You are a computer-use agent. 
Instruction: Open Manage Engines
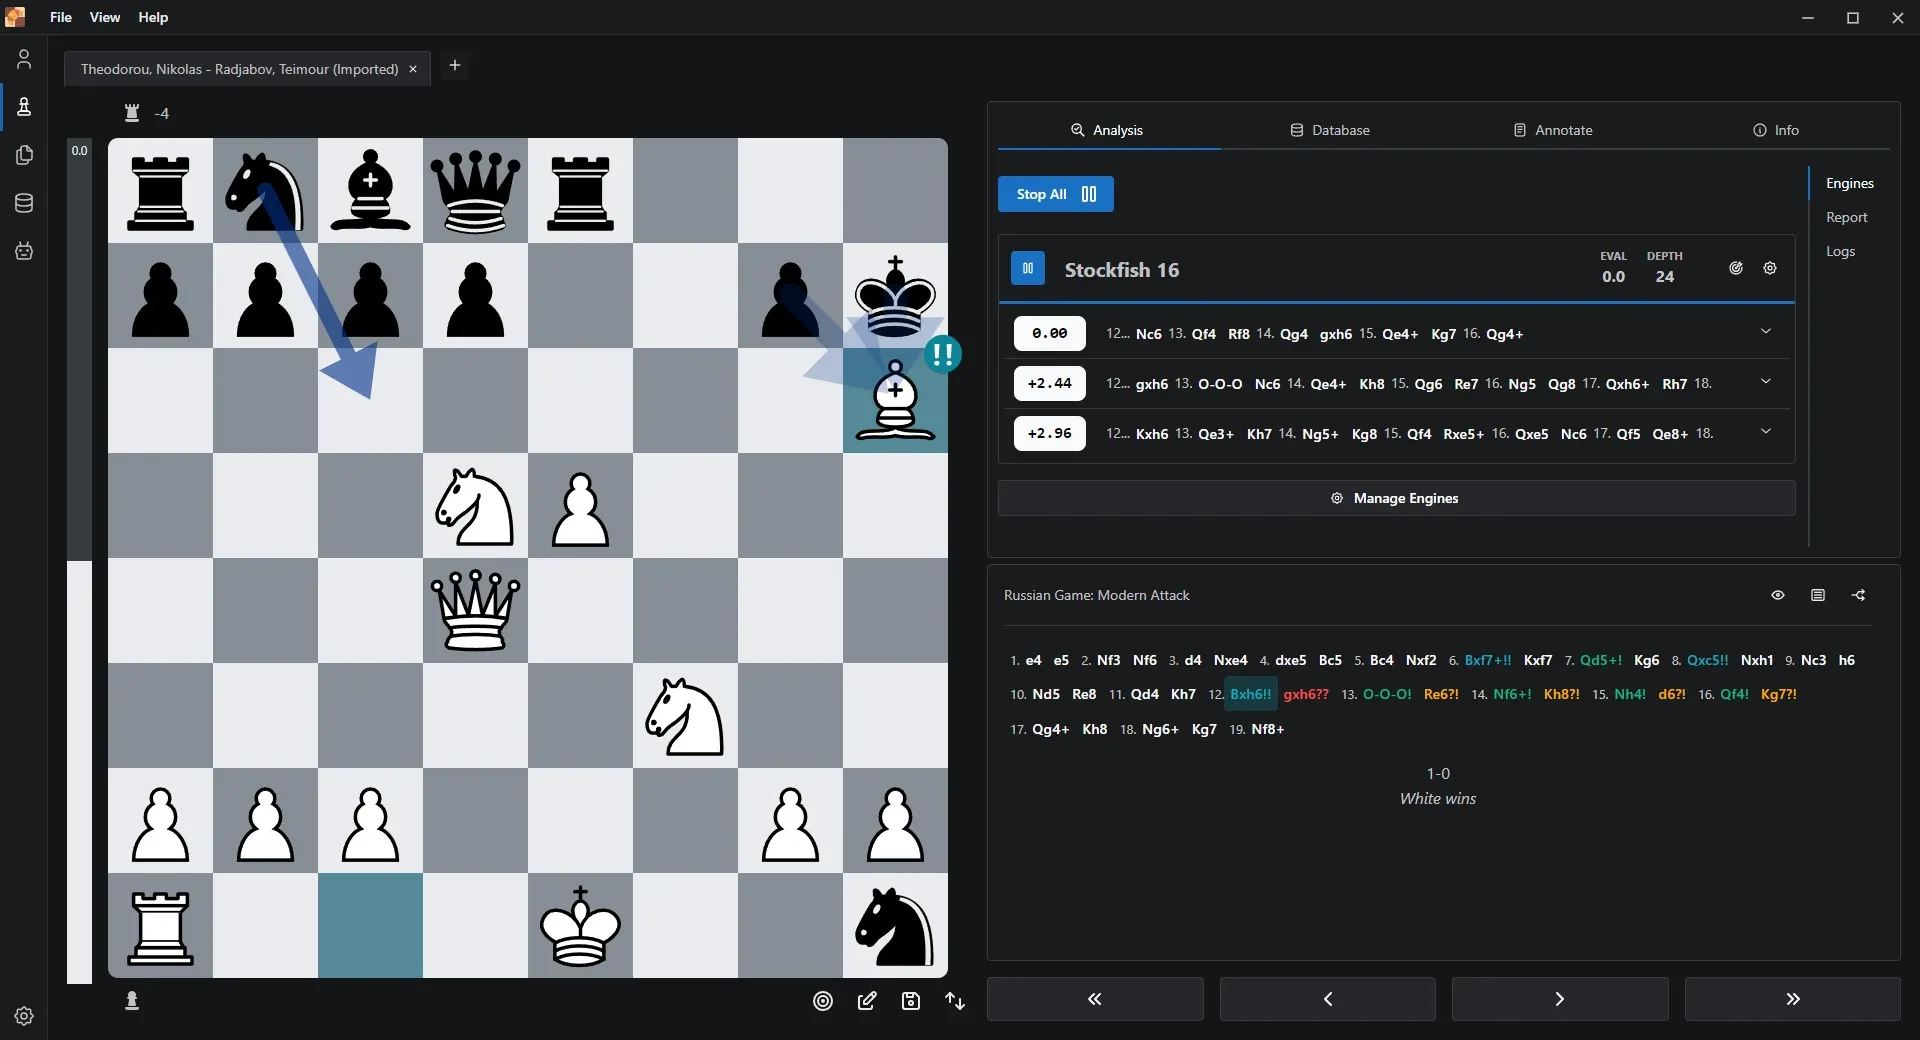pos(1394,498)
